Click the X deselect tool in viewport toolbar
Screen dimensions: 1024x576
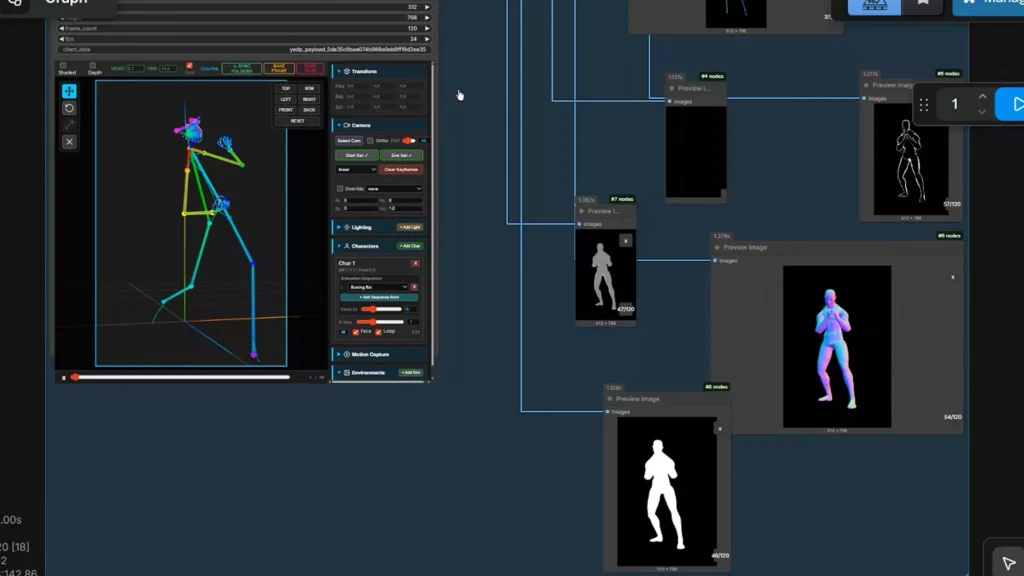pos(69,142)
